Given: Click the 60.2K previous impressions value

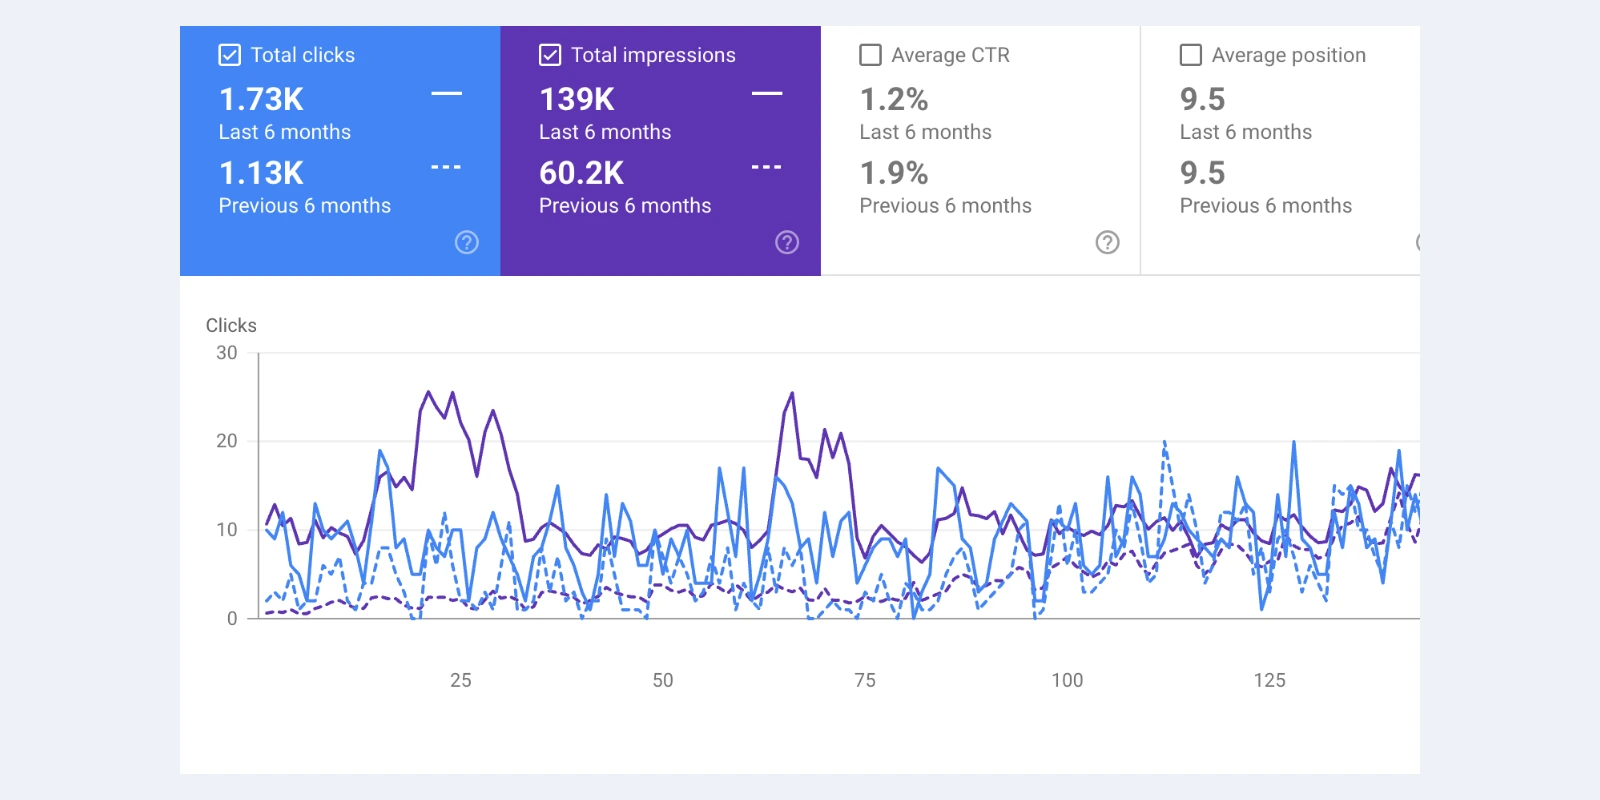Looking at the screenshot, I should point(582,173).
